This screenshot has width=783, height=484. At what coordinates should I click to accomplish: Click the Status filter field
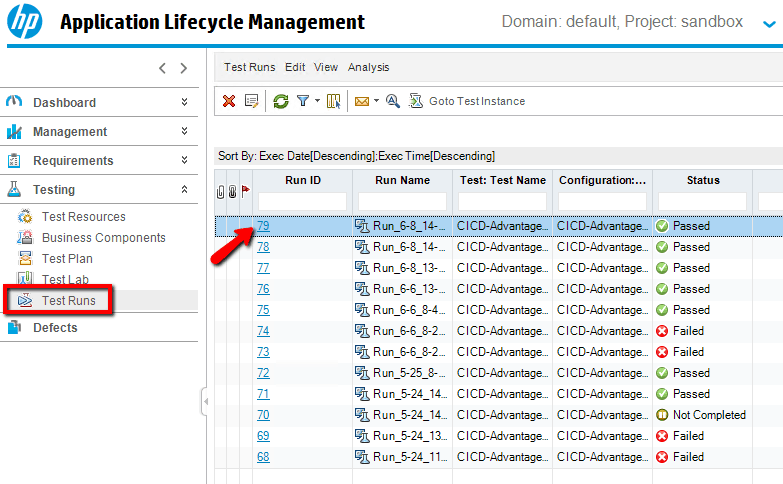click(x=703, y=202)
